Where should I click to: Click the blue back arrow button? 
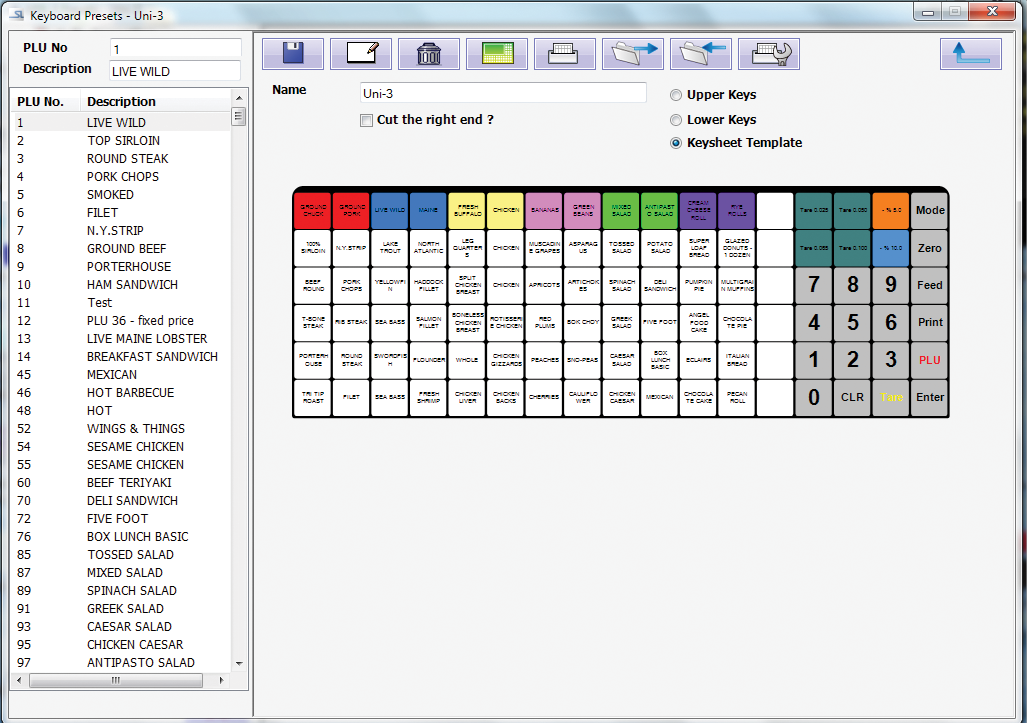(970, 54)
